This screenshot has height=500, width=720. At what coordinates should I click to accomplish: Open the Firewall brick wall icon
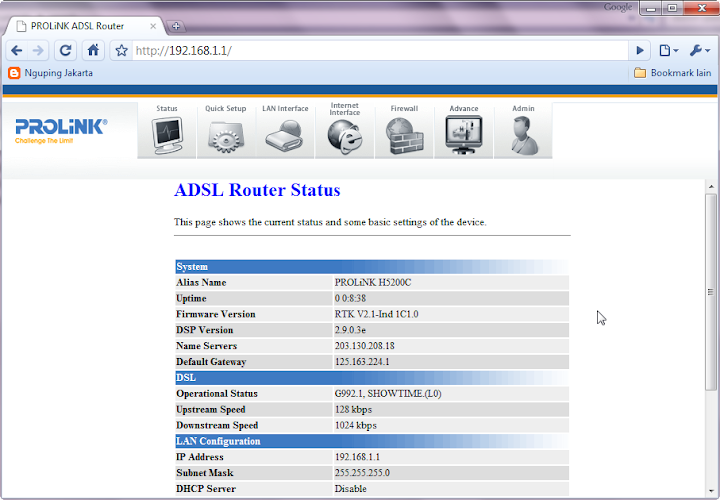404,136
